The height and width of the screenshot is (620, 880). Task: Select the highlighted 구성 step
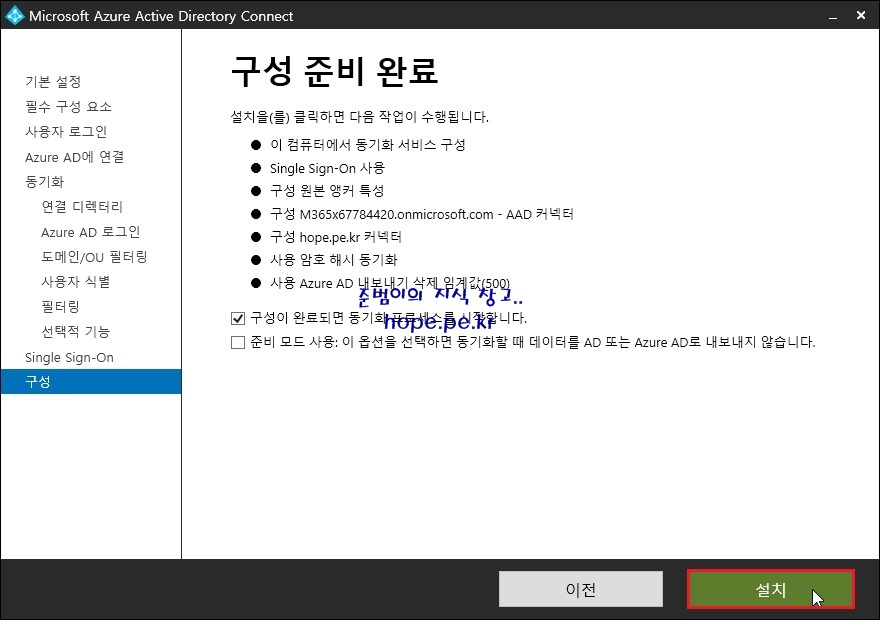tap(91, 382)
